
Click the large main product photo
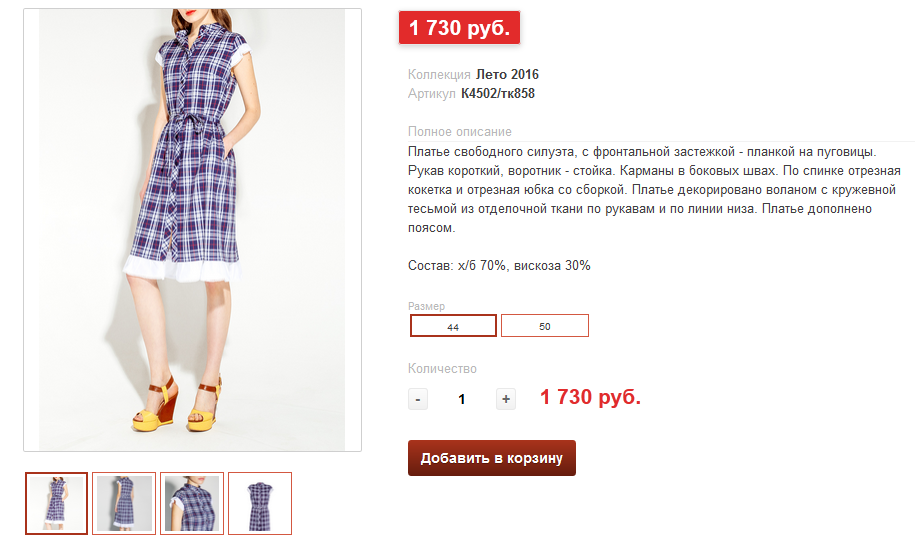click(x=193, y=230)
